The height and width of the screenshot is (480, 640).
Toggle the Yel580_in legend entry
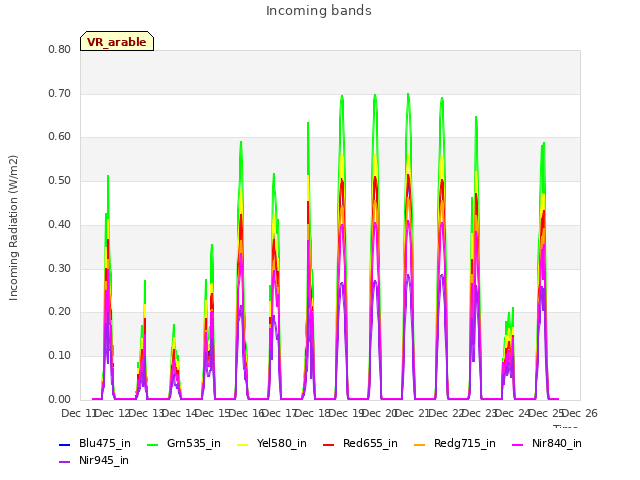point(272,443)
